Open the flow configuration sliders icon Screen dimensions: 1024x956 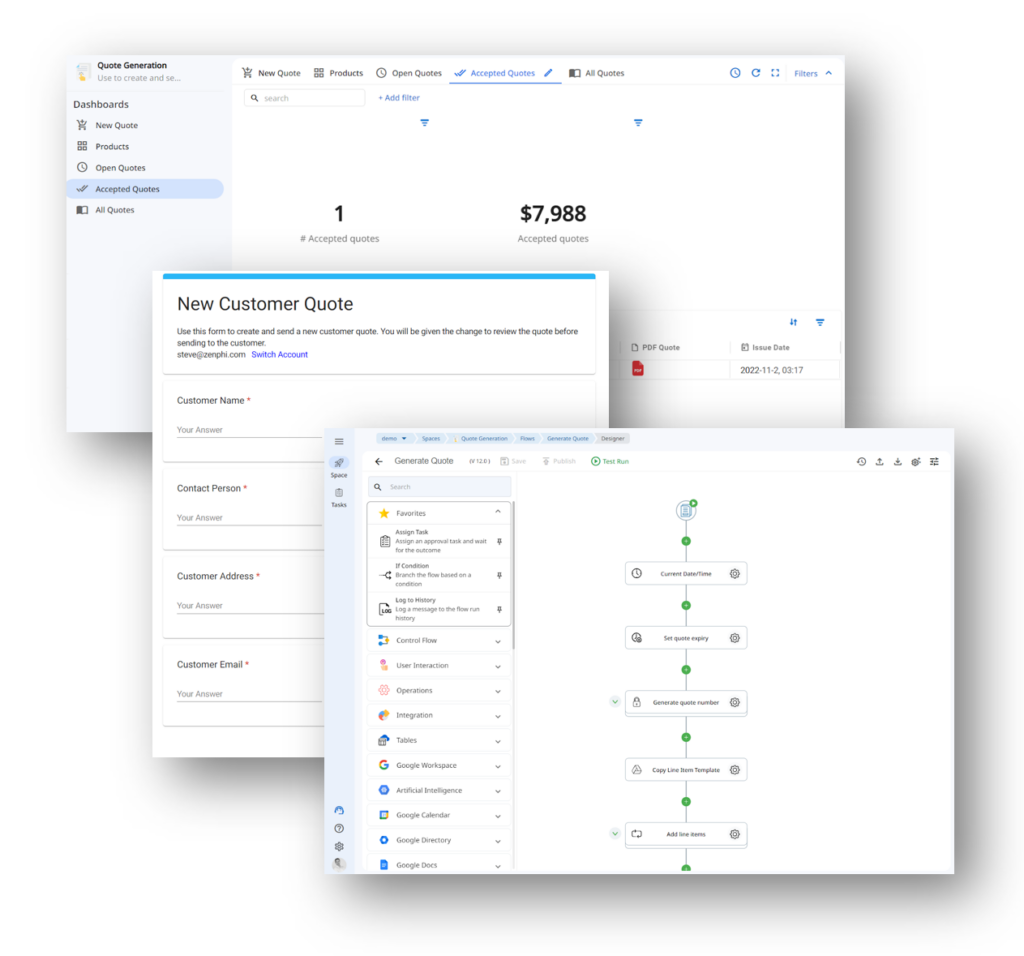point(933,461)
